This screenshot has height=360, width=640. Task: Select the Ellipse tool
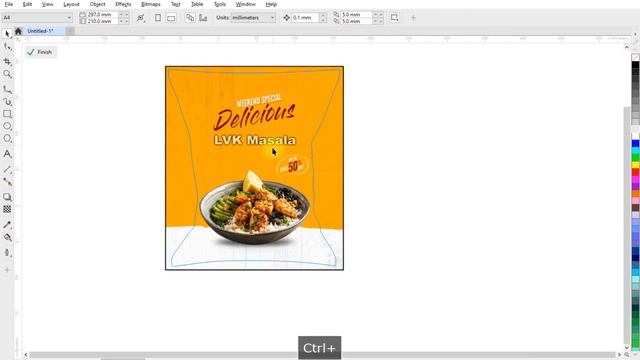[x=7, y=126]
